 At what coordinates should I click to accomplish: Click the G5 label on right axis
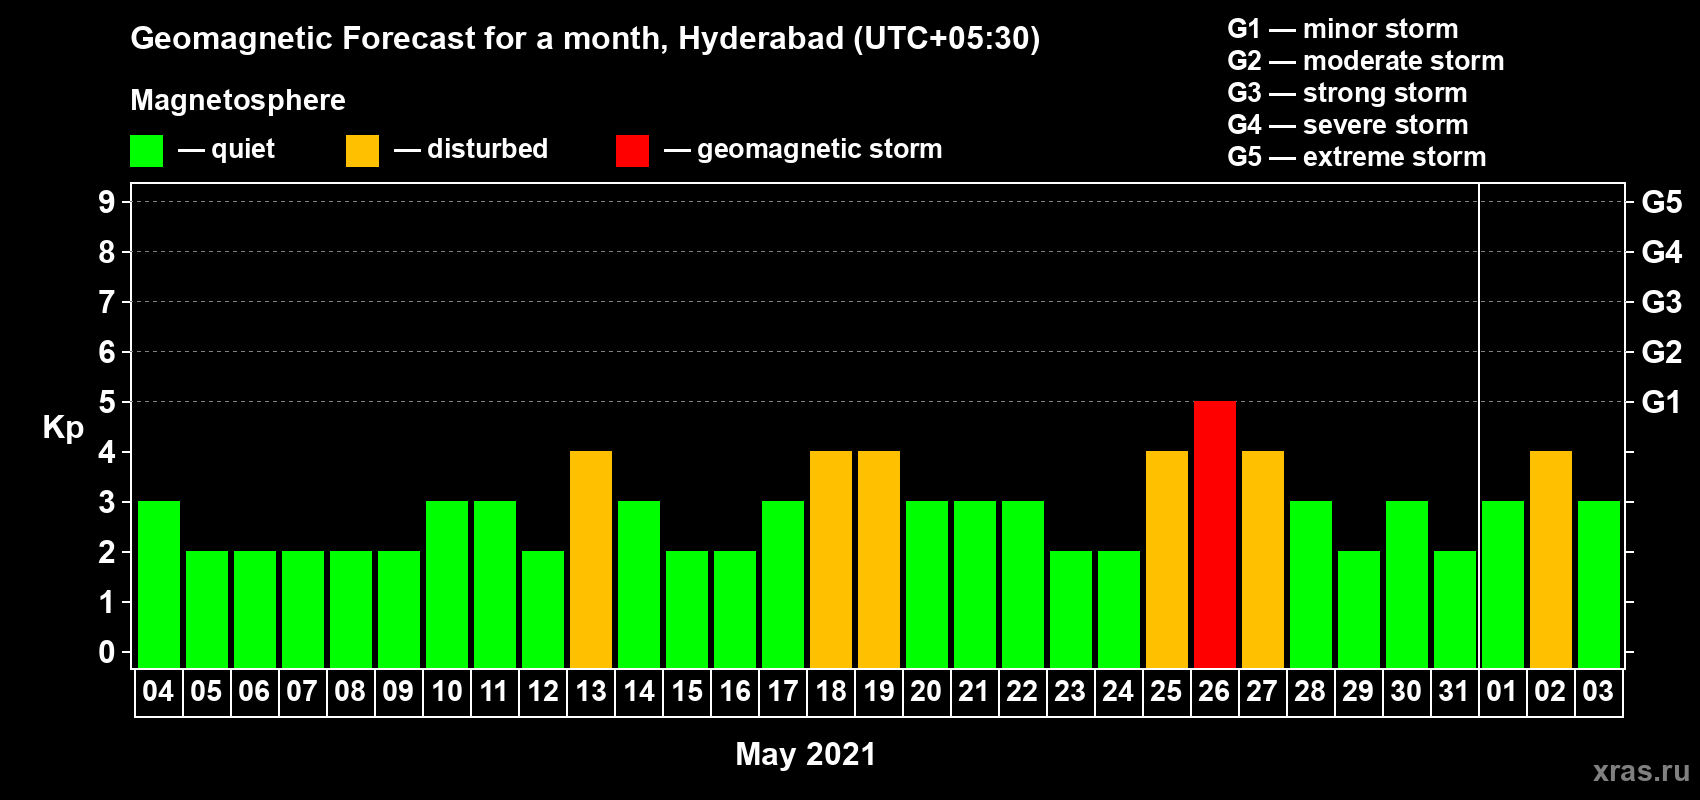pyautogui.click(x=1661, y=202)
